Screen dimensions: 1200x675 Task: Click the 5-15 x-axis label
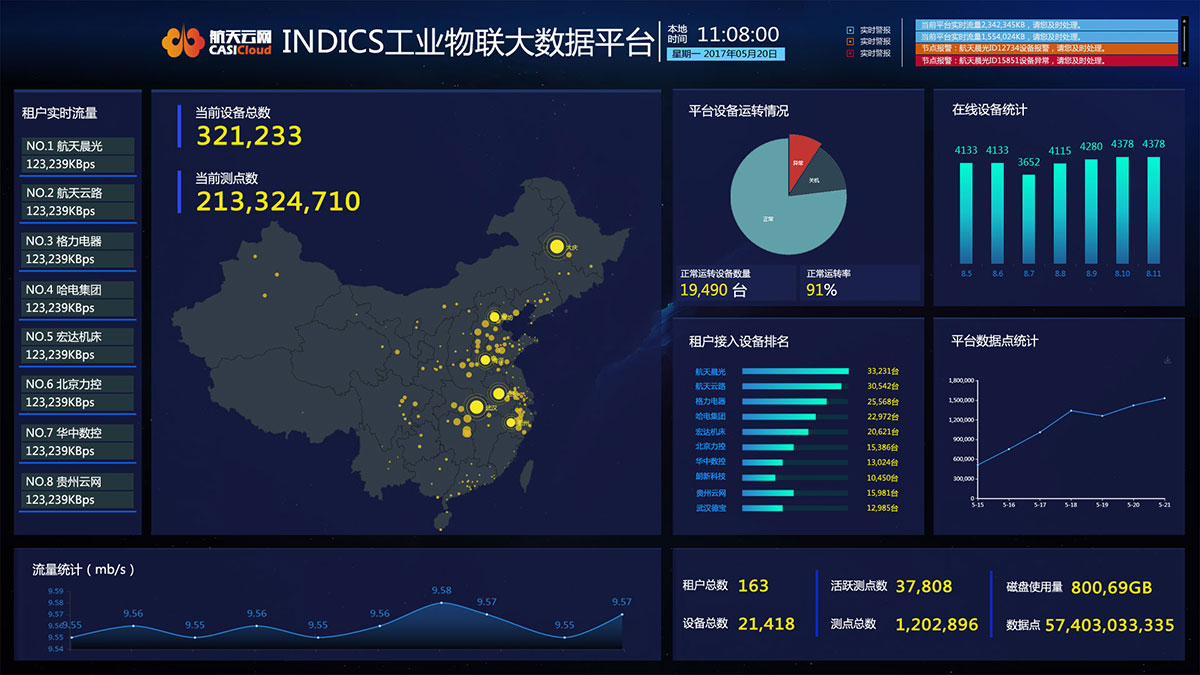[x=978, y=505]
